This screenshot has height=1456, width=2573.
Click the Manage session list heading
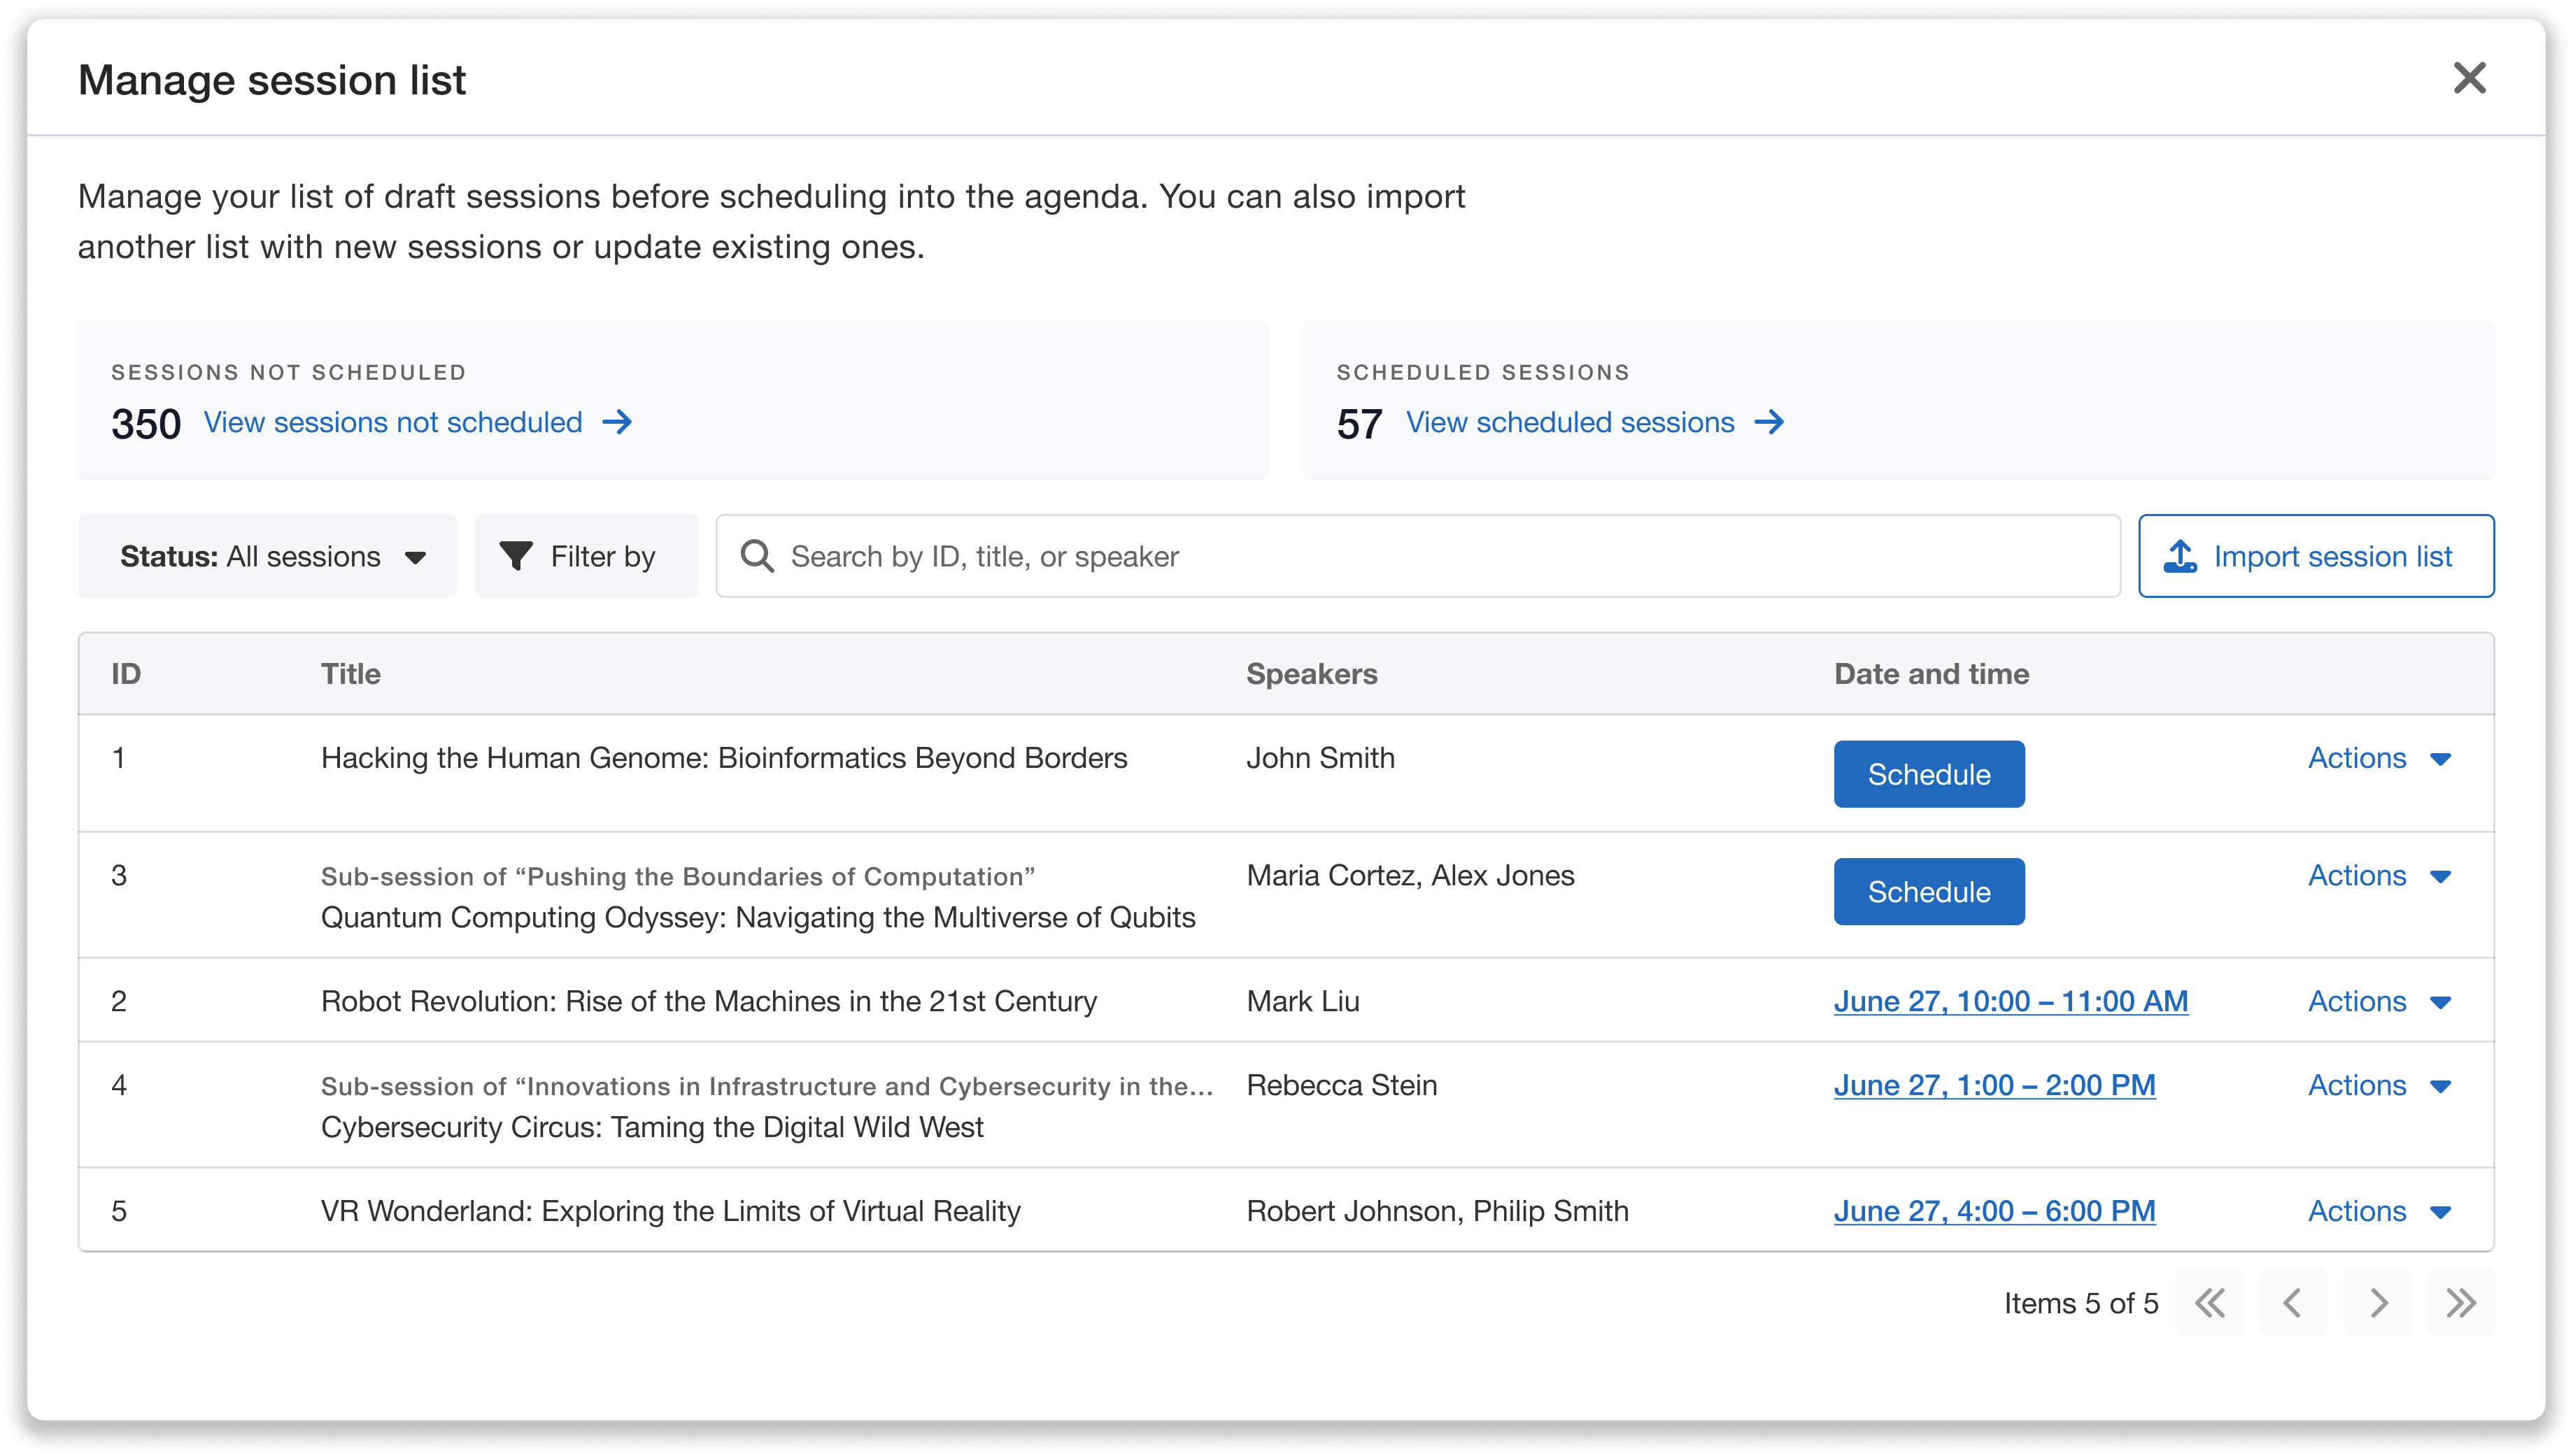point(272,80)
